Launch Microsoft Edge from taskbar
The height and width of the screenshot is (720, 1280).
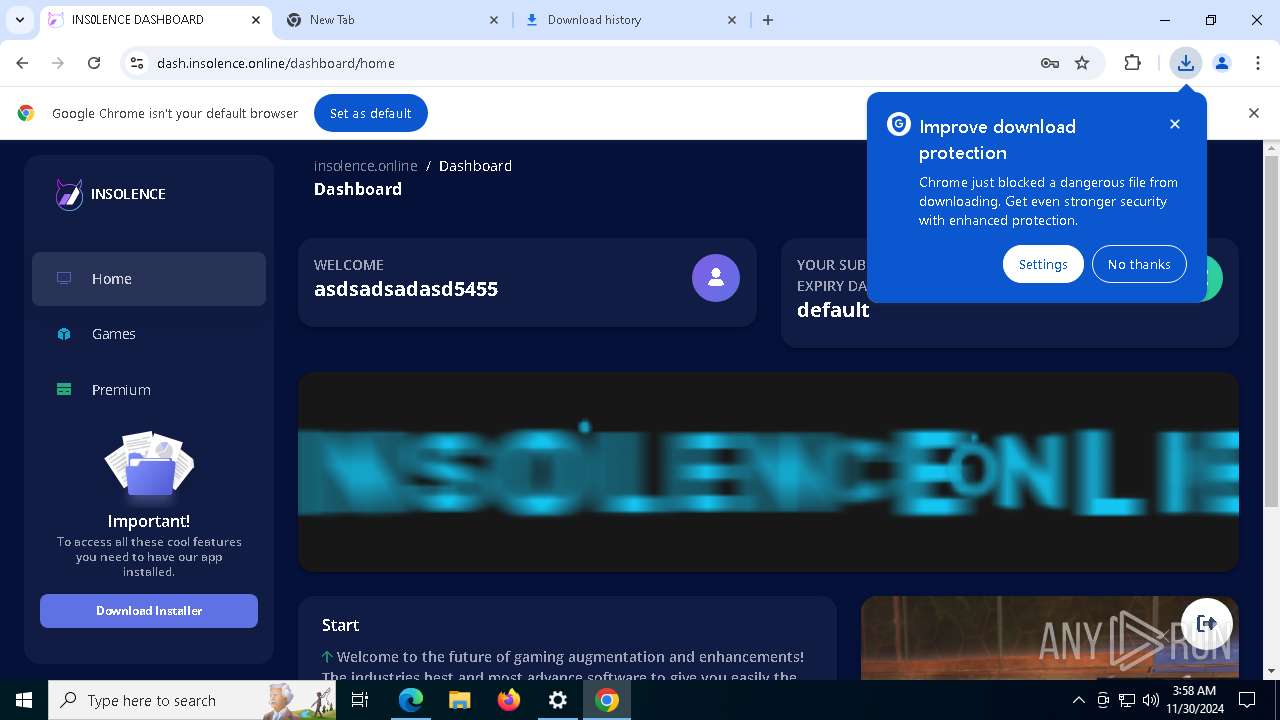(411, 700)
